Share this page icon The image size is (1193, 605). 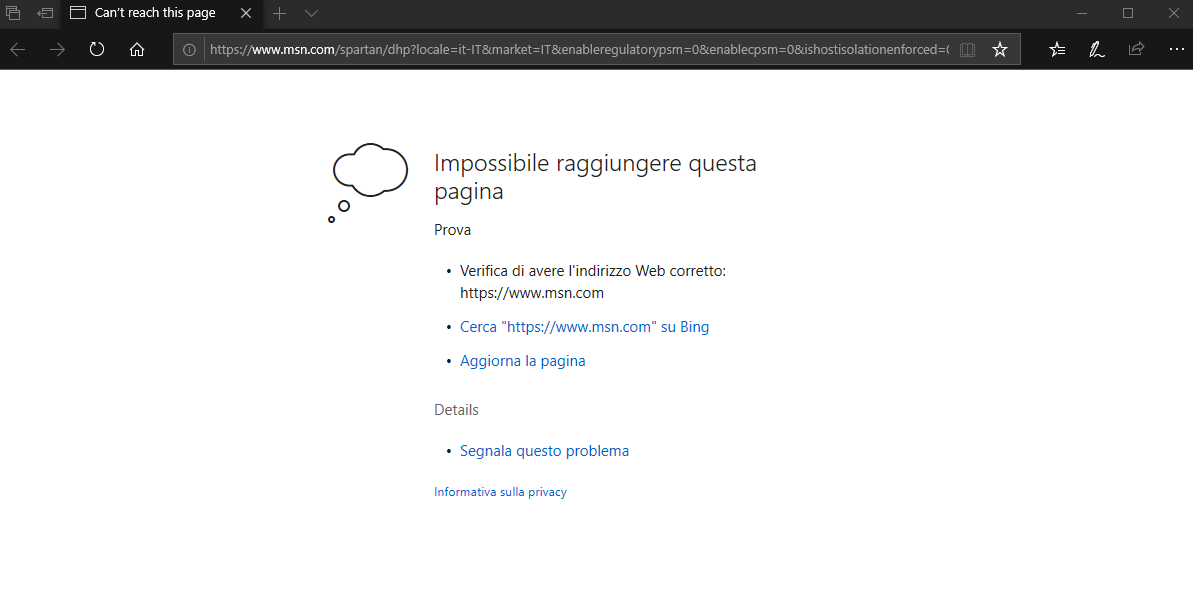[1136, 49]
